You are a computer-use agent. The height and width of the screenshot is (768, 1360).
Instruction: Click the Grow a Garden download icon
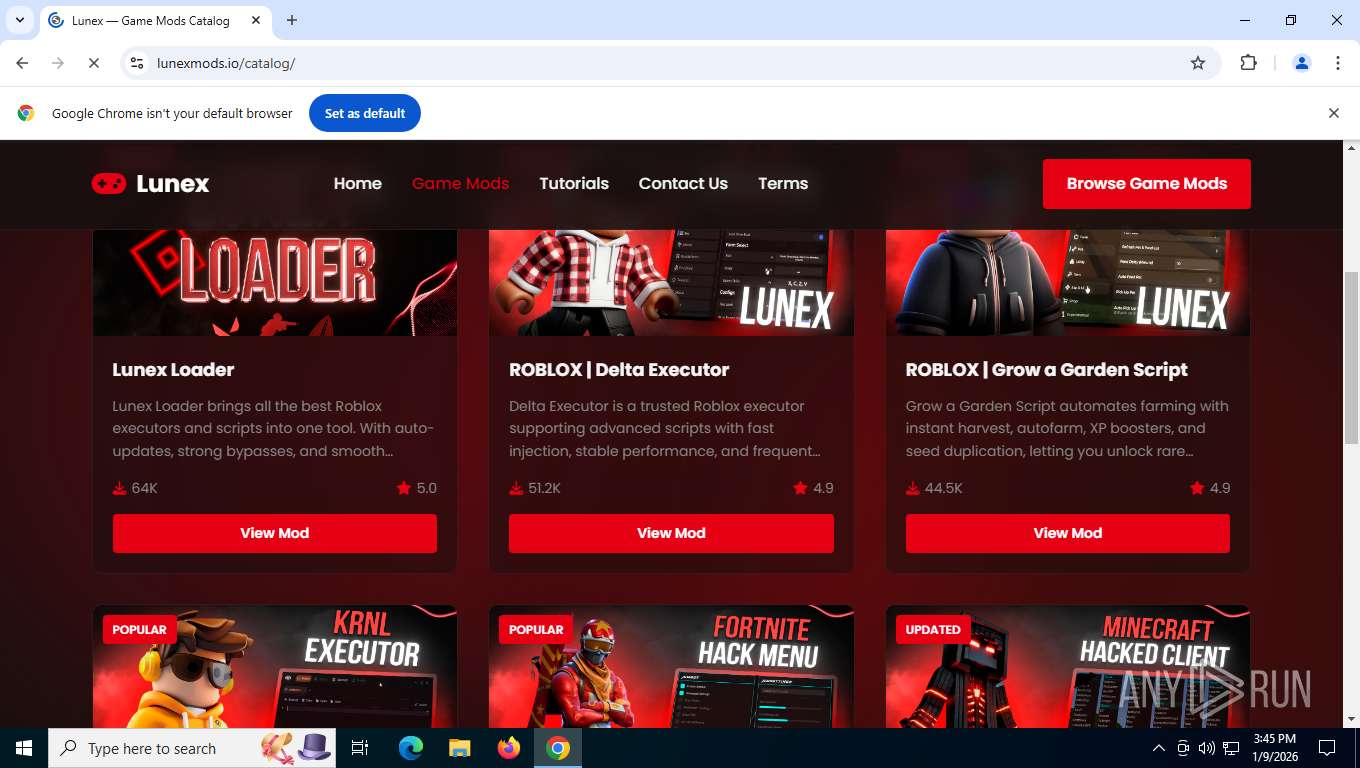point(913,488)
